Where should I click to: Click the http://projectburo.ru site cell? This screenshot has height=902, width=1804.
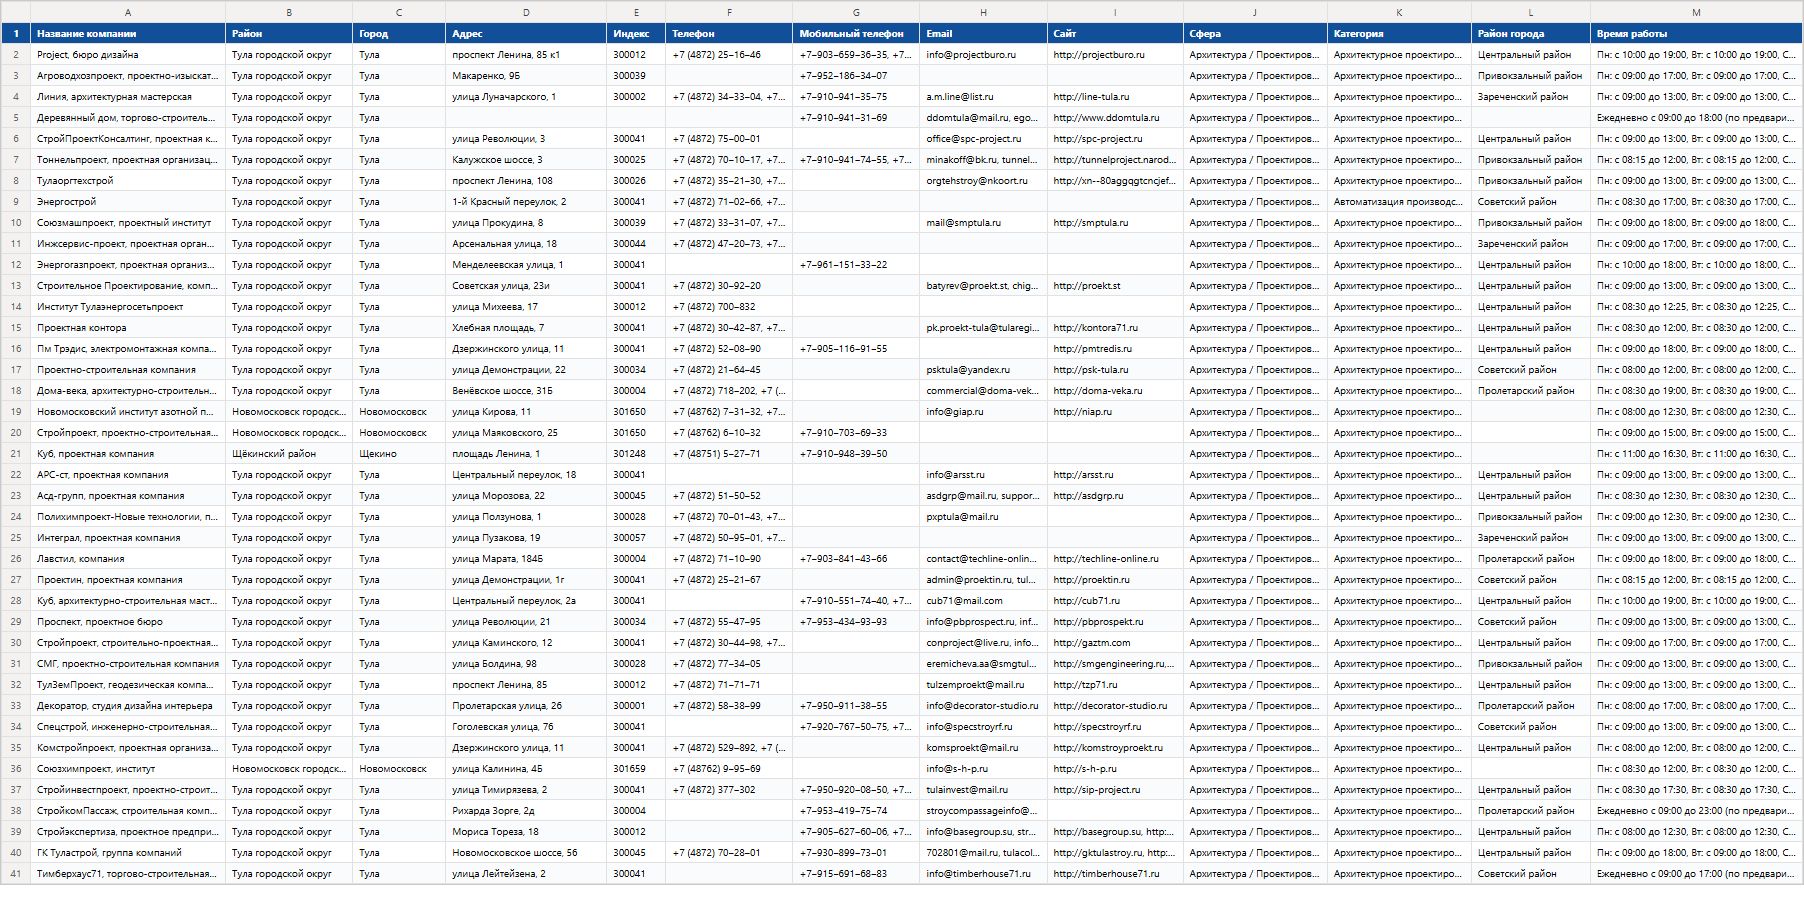pyautogui.click(x=1115, y=55)
